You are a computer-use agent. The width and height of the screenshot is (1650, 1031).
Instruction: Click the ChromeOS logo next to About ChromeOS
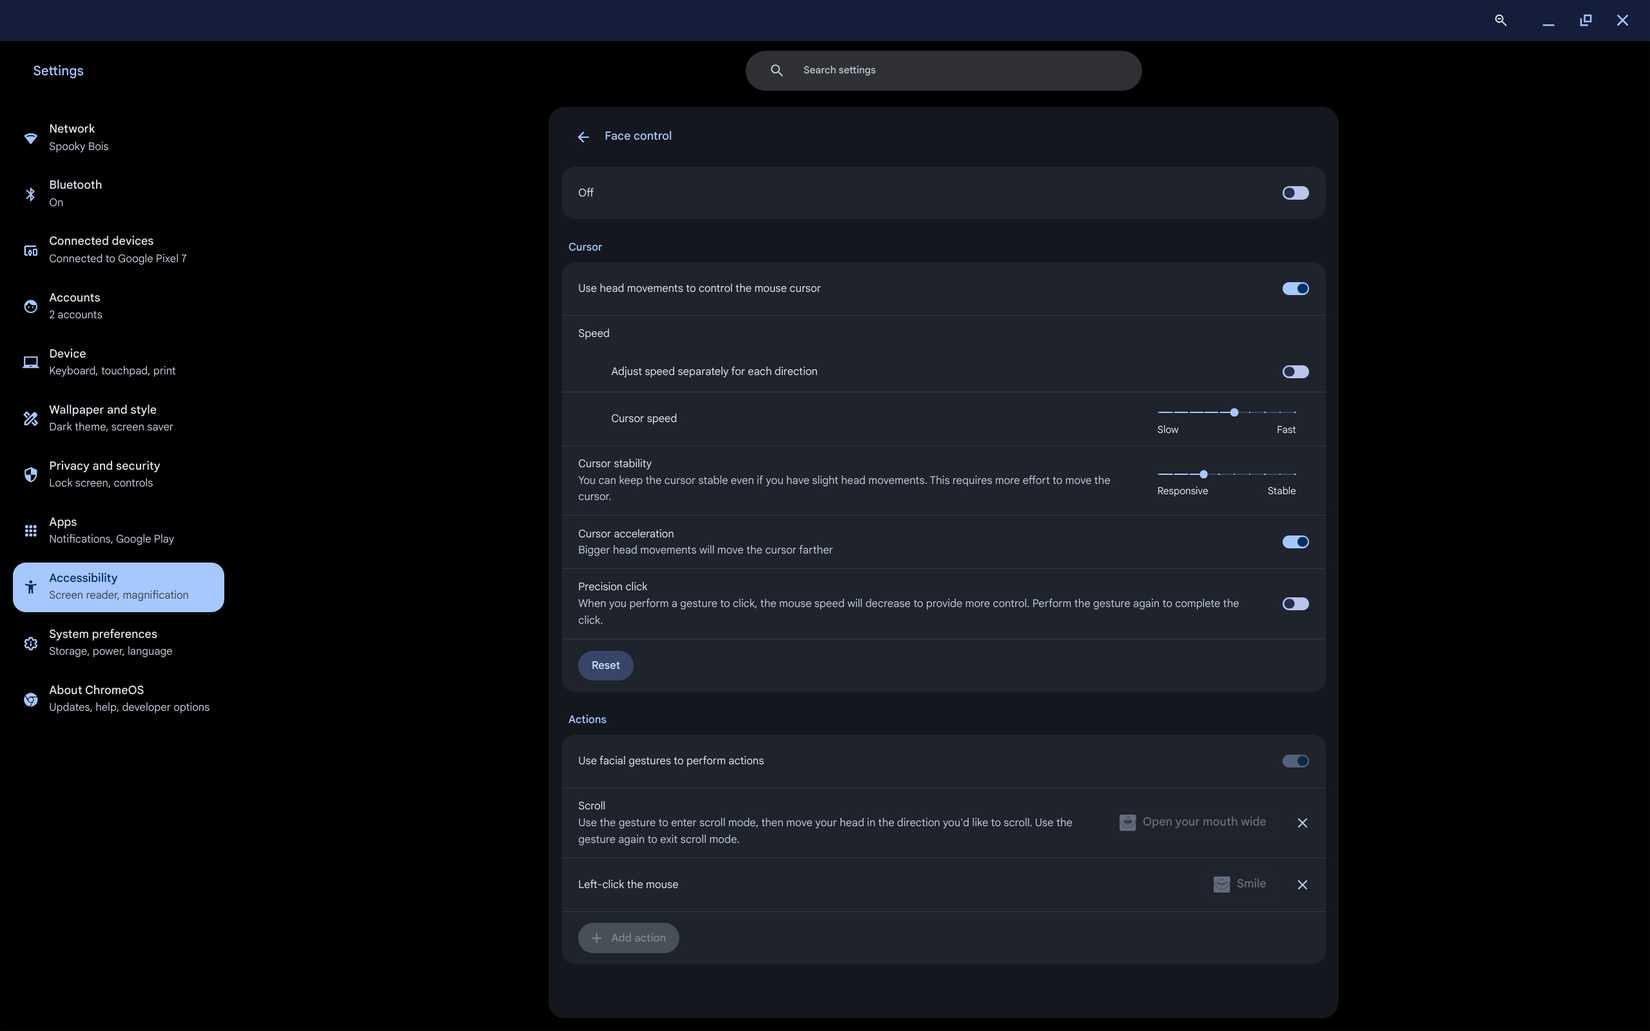(x=31, y=699)
